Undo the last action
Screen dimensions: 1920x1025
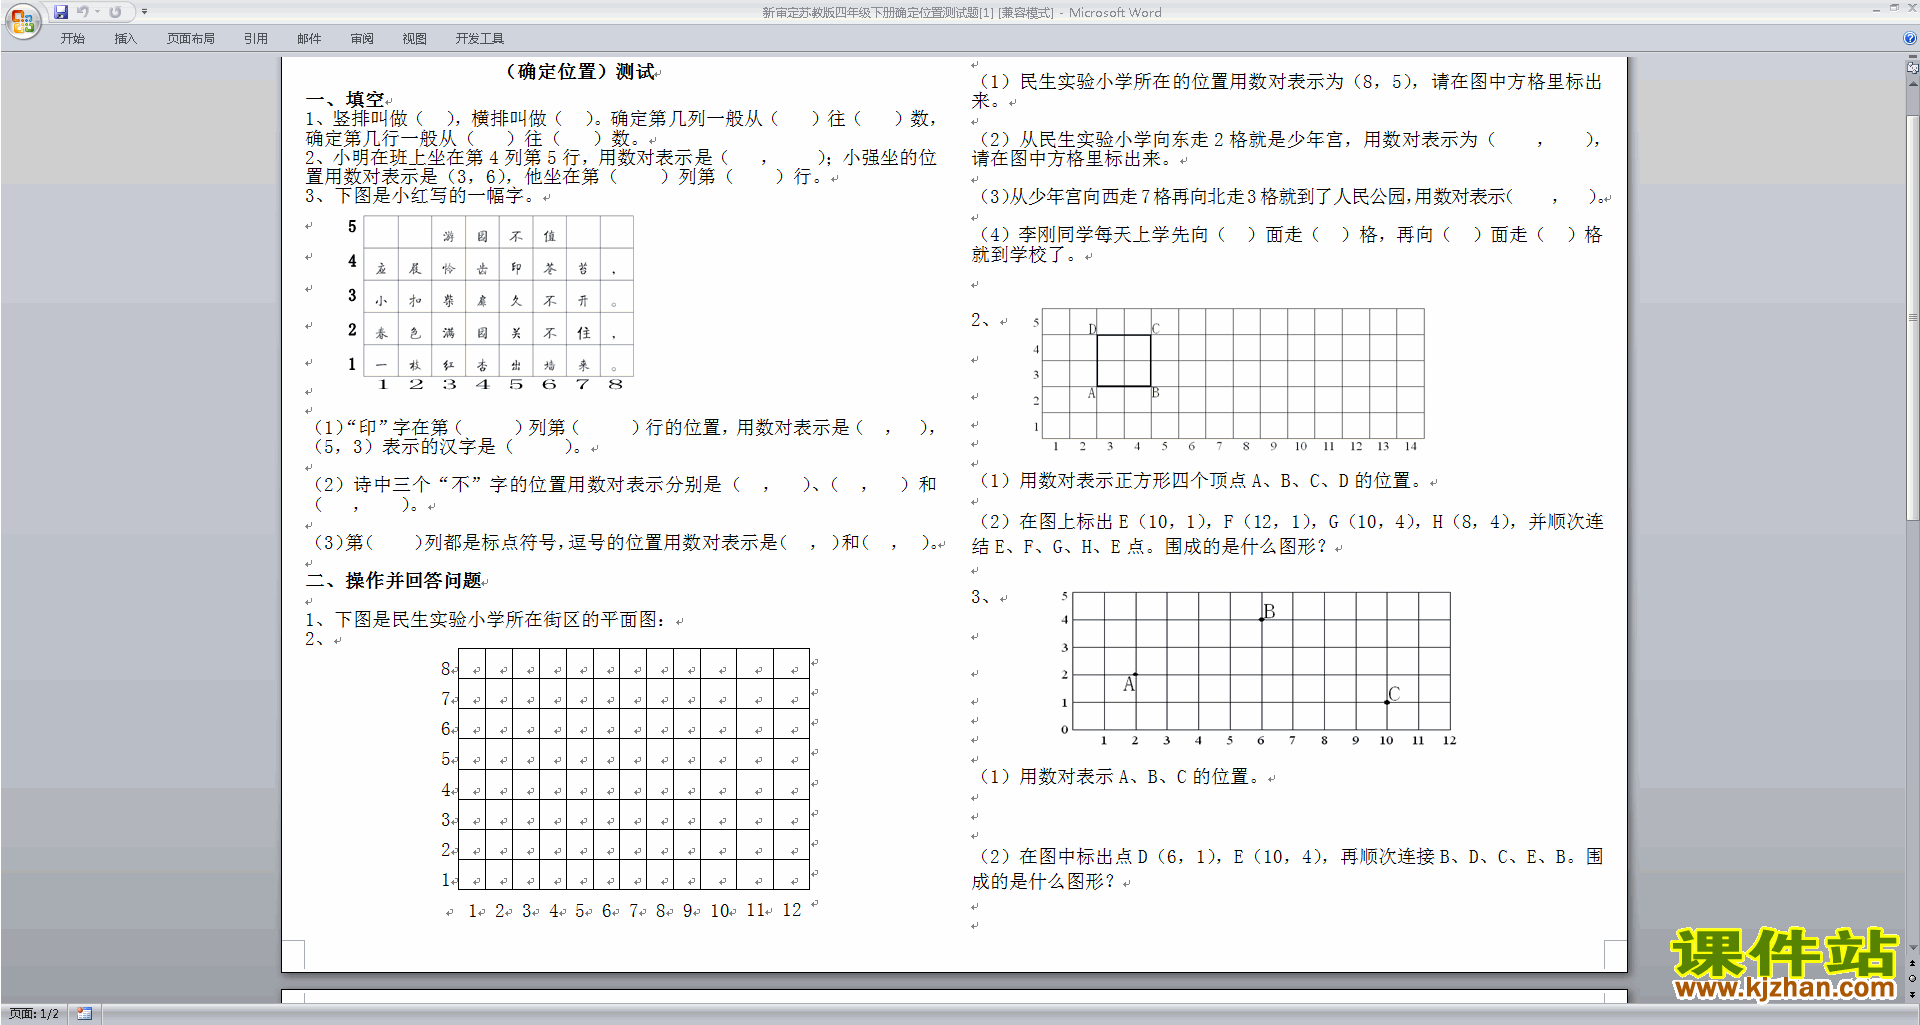point(83,12)
